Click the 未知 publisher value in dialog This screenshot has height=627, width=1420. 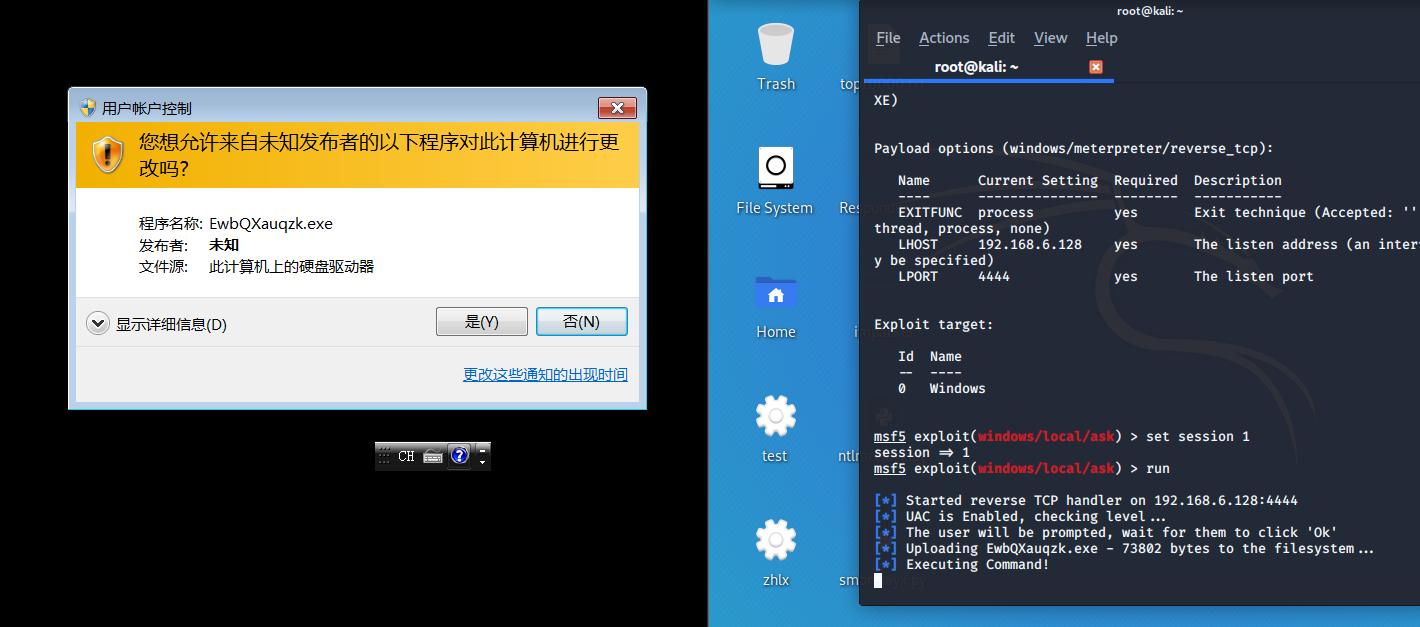[x=224, y=245]
